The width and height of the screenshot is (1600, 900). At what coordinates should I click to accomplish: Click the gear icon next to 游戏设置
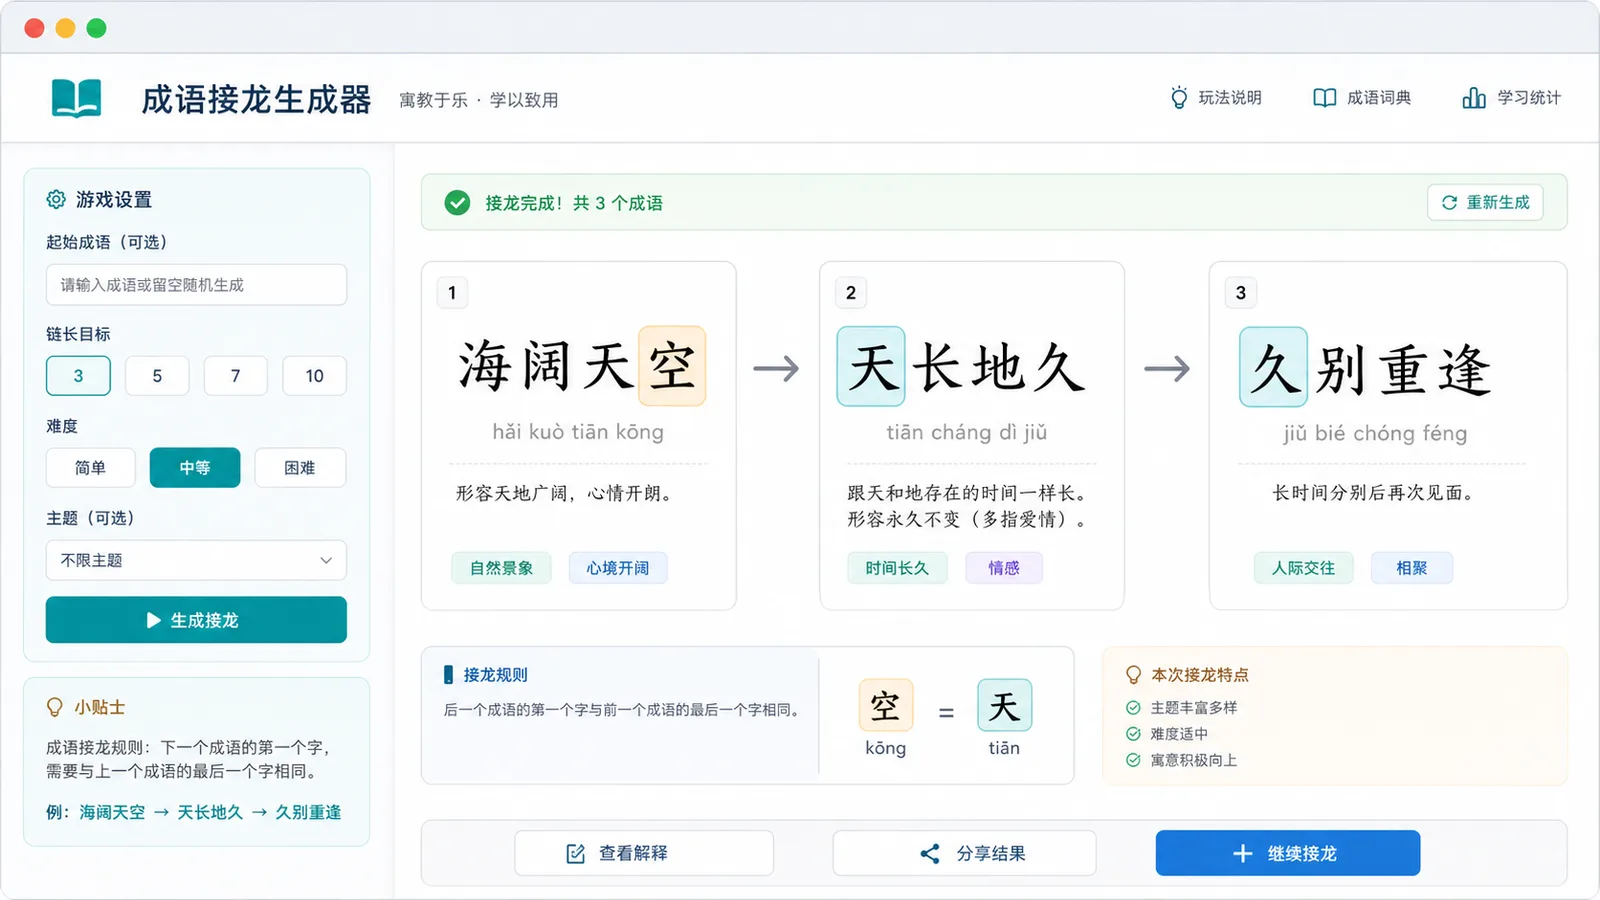click(56, 200)
